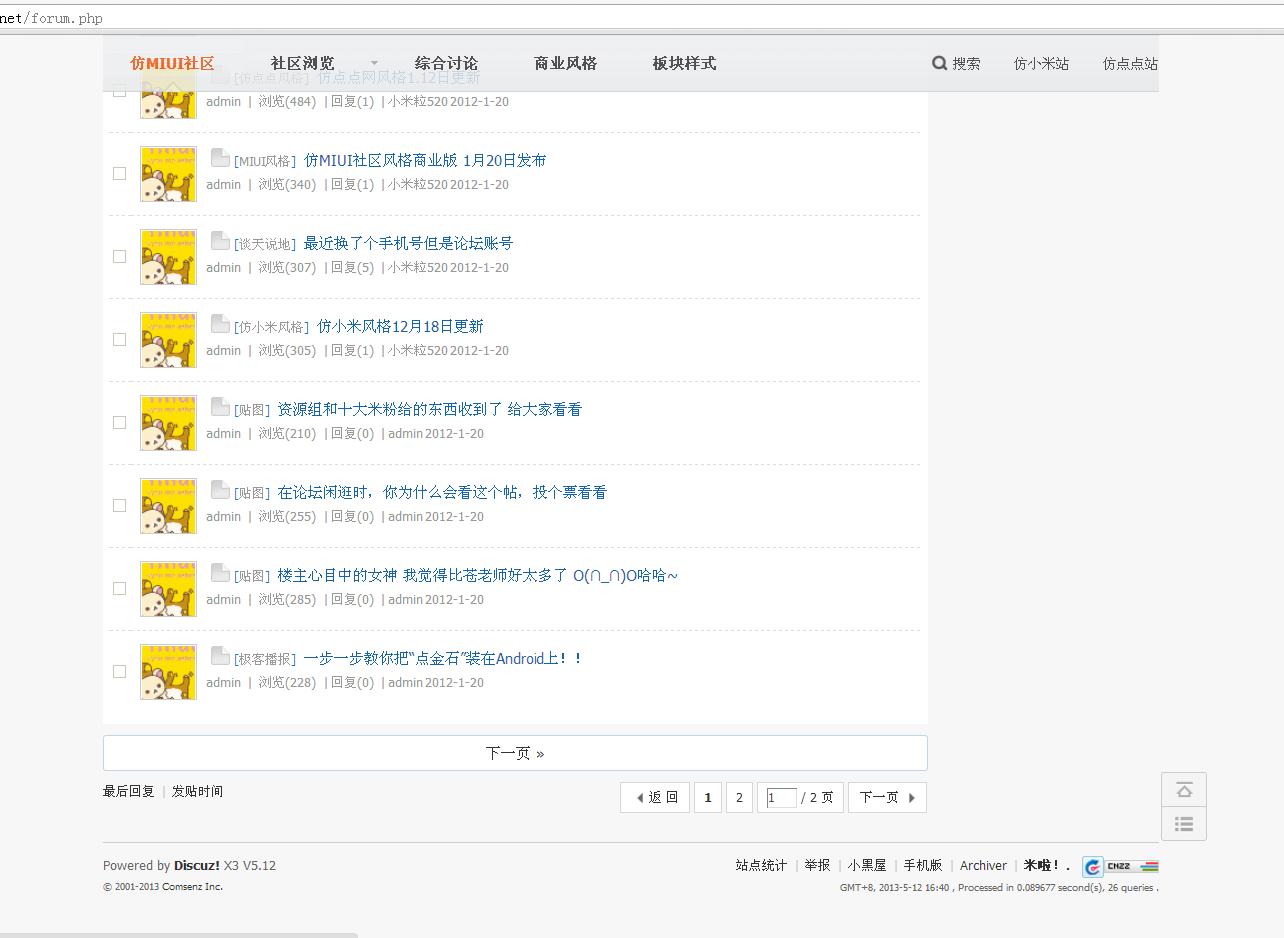This screenshot has width=1284, height=938.
Task: Go to 仿点点站 link in navbar
Action: point(1130,63)
